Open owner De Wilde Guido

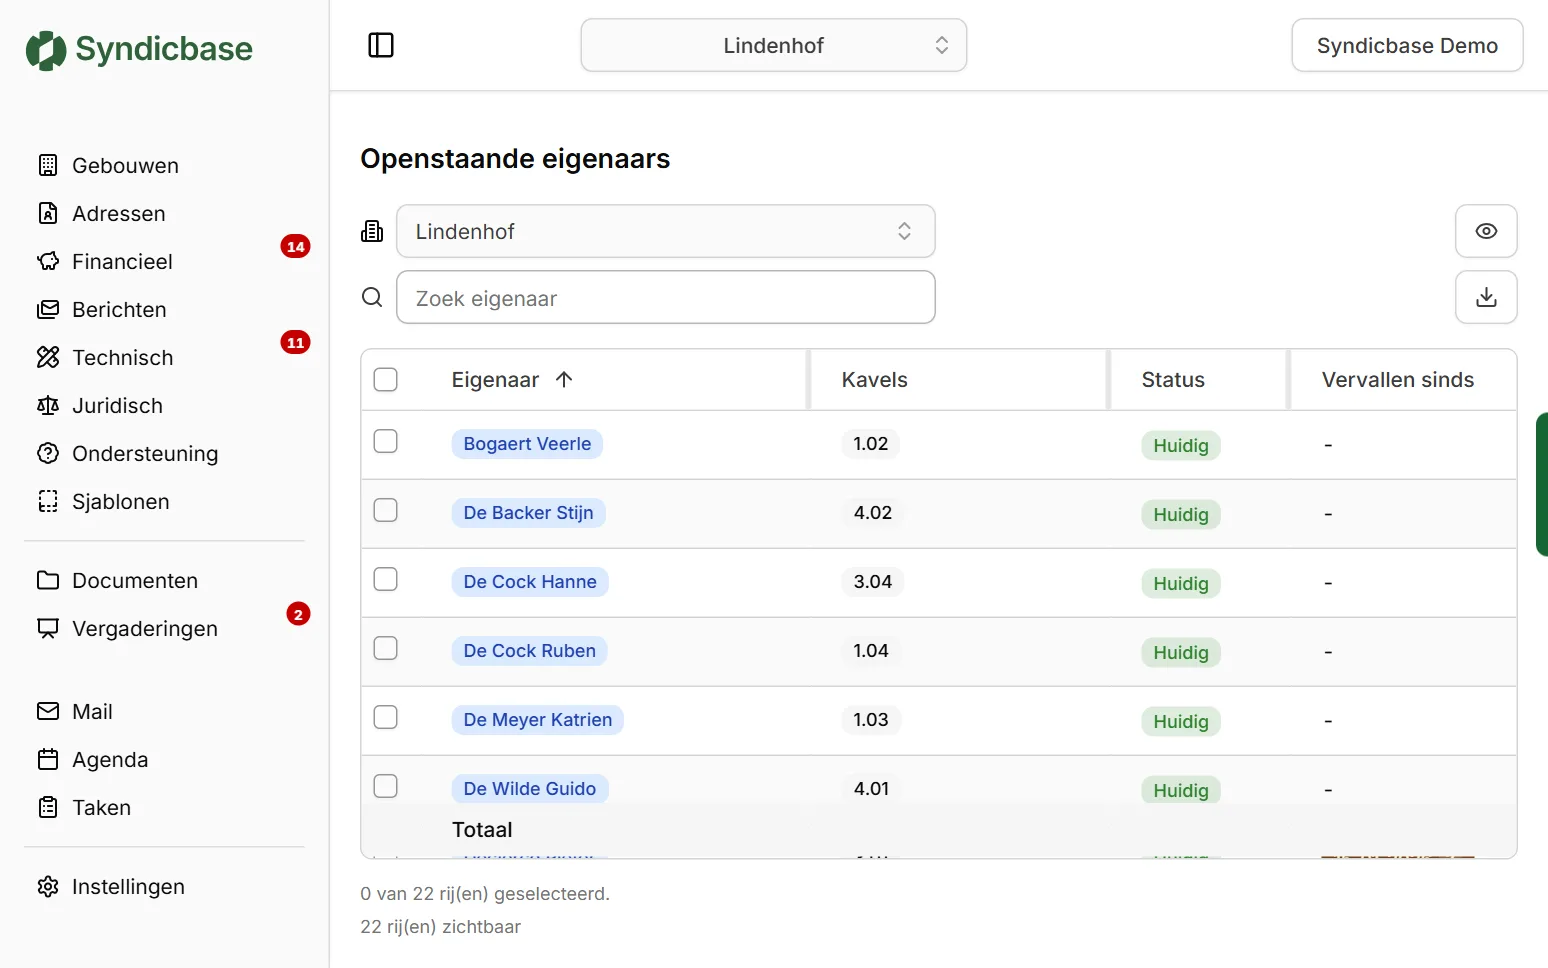pyautogui.click(x=530, y=789)
